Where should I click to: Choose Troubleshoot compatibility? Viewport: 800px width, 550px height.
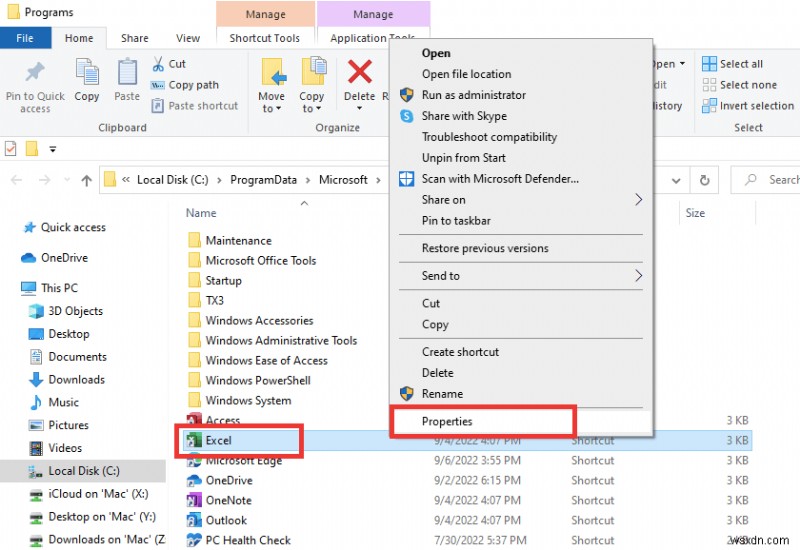[489, 137]
